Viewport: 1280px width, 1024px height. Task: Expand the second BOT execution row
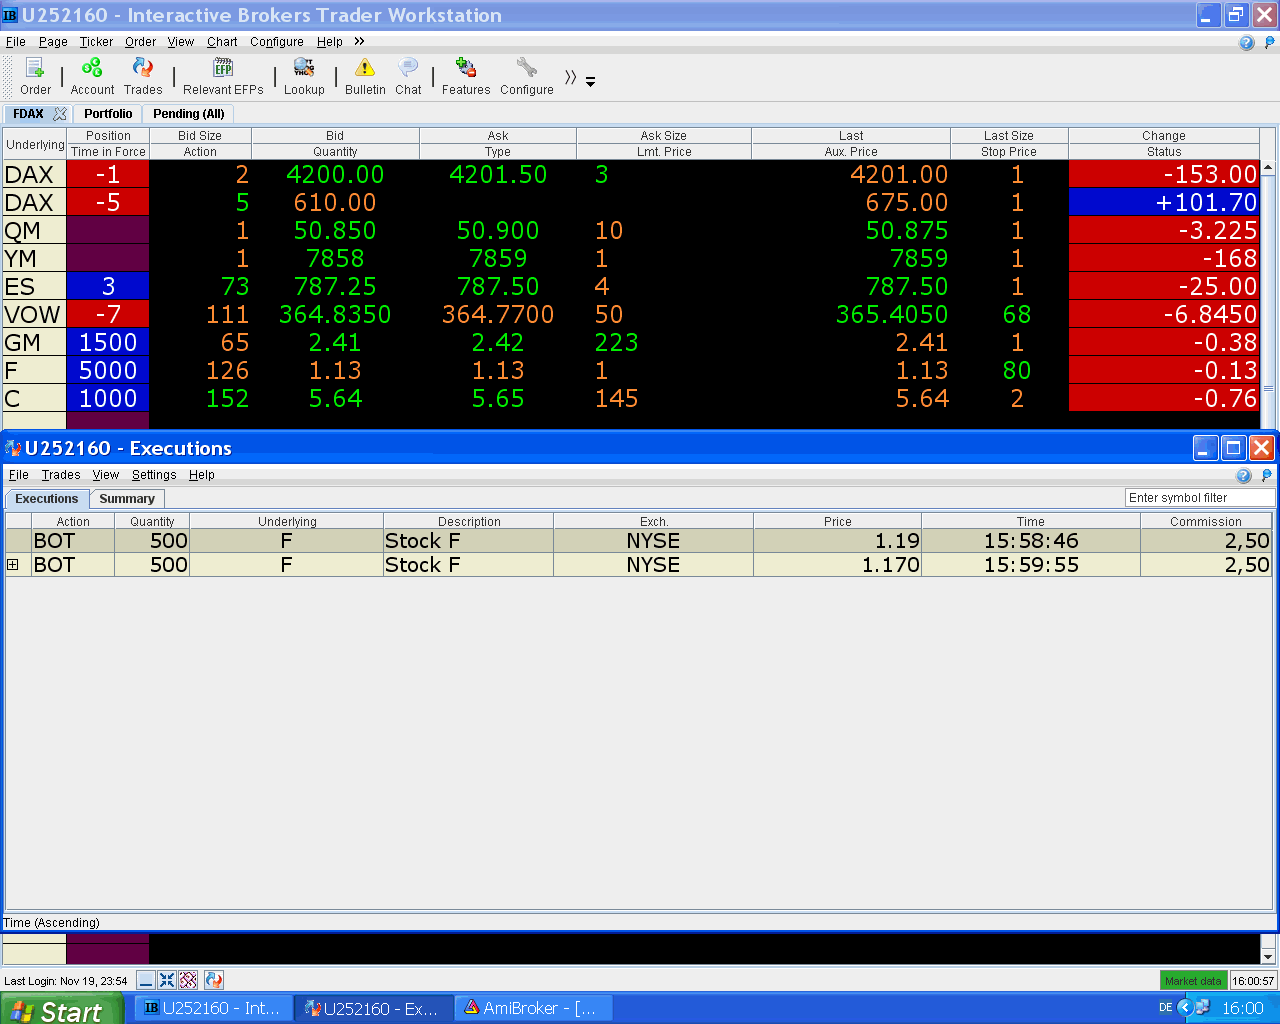click(13, 565)
